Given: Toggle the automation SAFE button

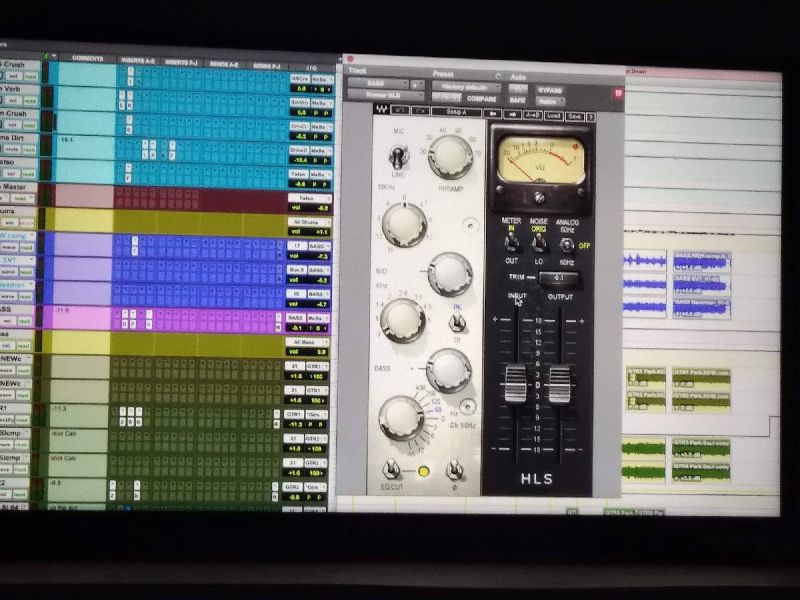Looking at the screenshot, I should (x=517, y=100).
